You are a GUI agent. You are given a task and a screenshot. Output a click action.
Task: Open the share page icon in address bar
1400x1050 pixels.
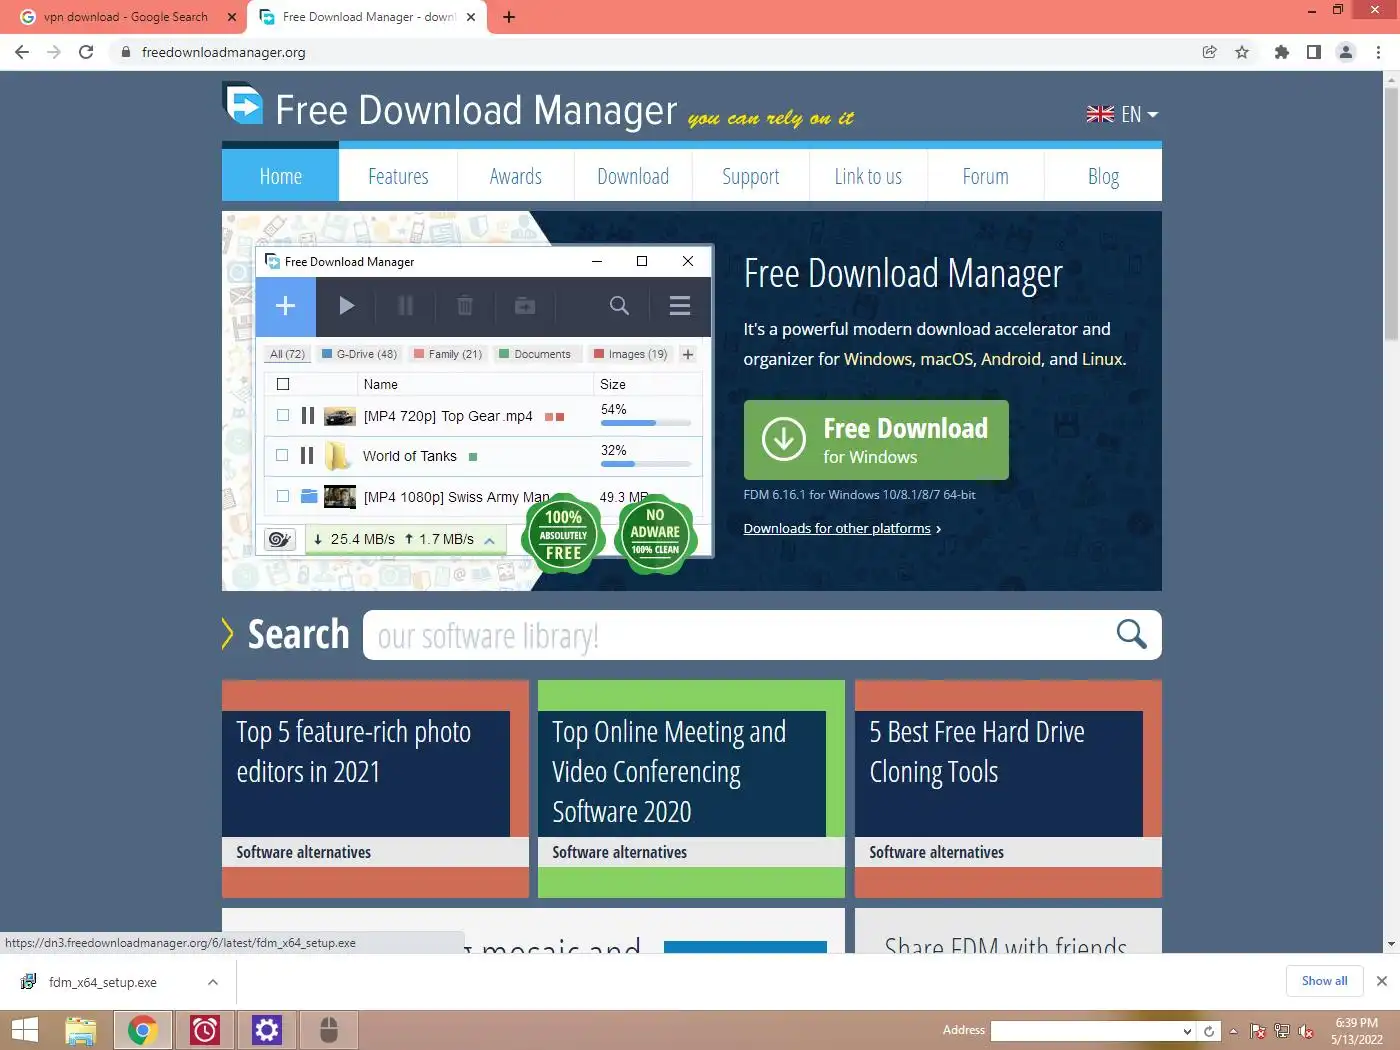click(x=1209, y=52)
